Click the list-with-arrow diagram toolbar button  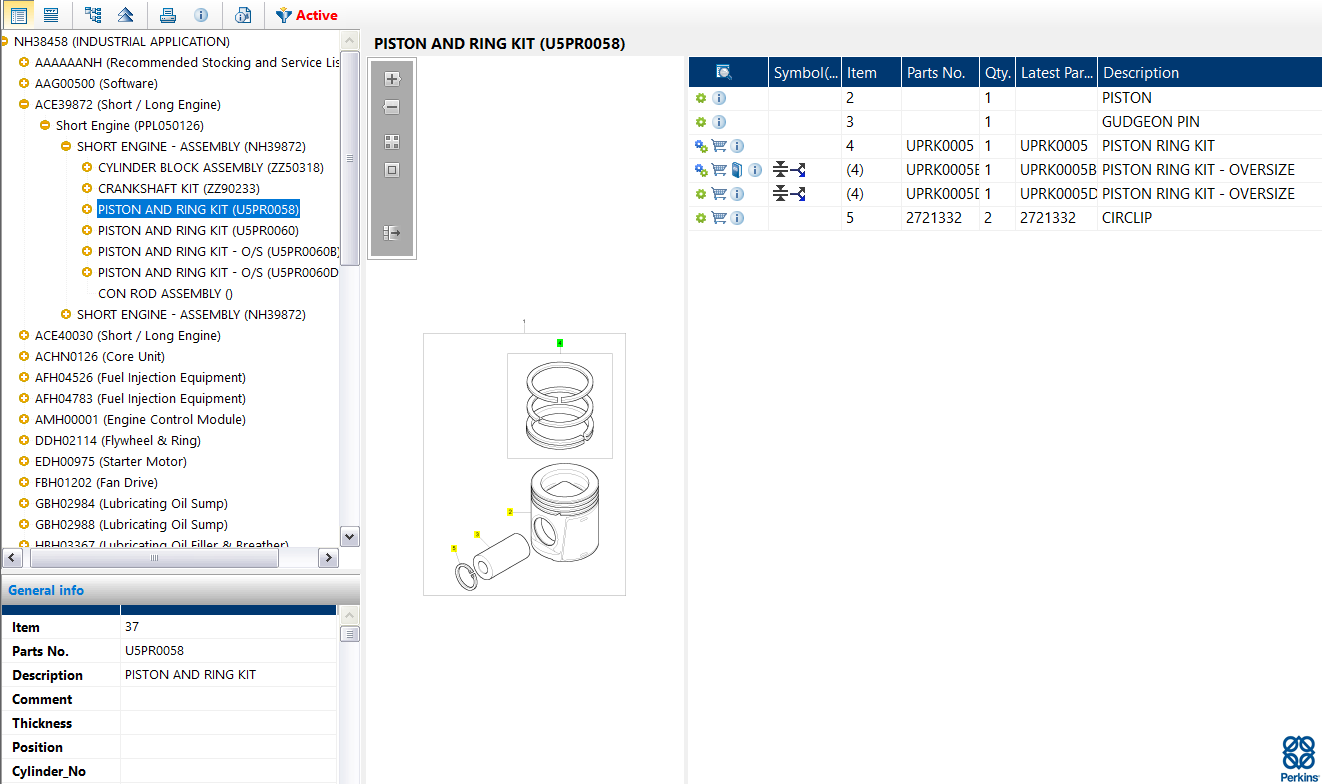(x=392, y=233)
